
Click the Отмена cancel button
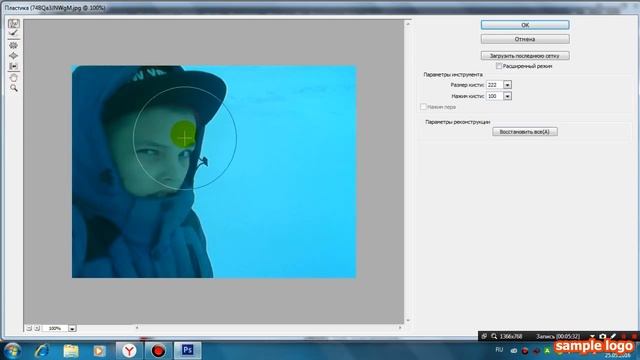(525, 39)
